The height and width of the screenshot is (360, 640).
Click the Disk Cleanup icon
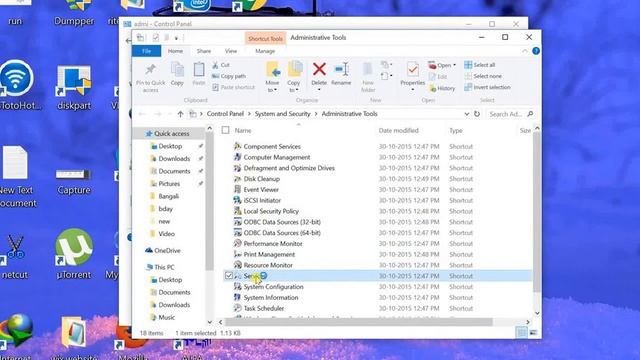tap(237, 179)
